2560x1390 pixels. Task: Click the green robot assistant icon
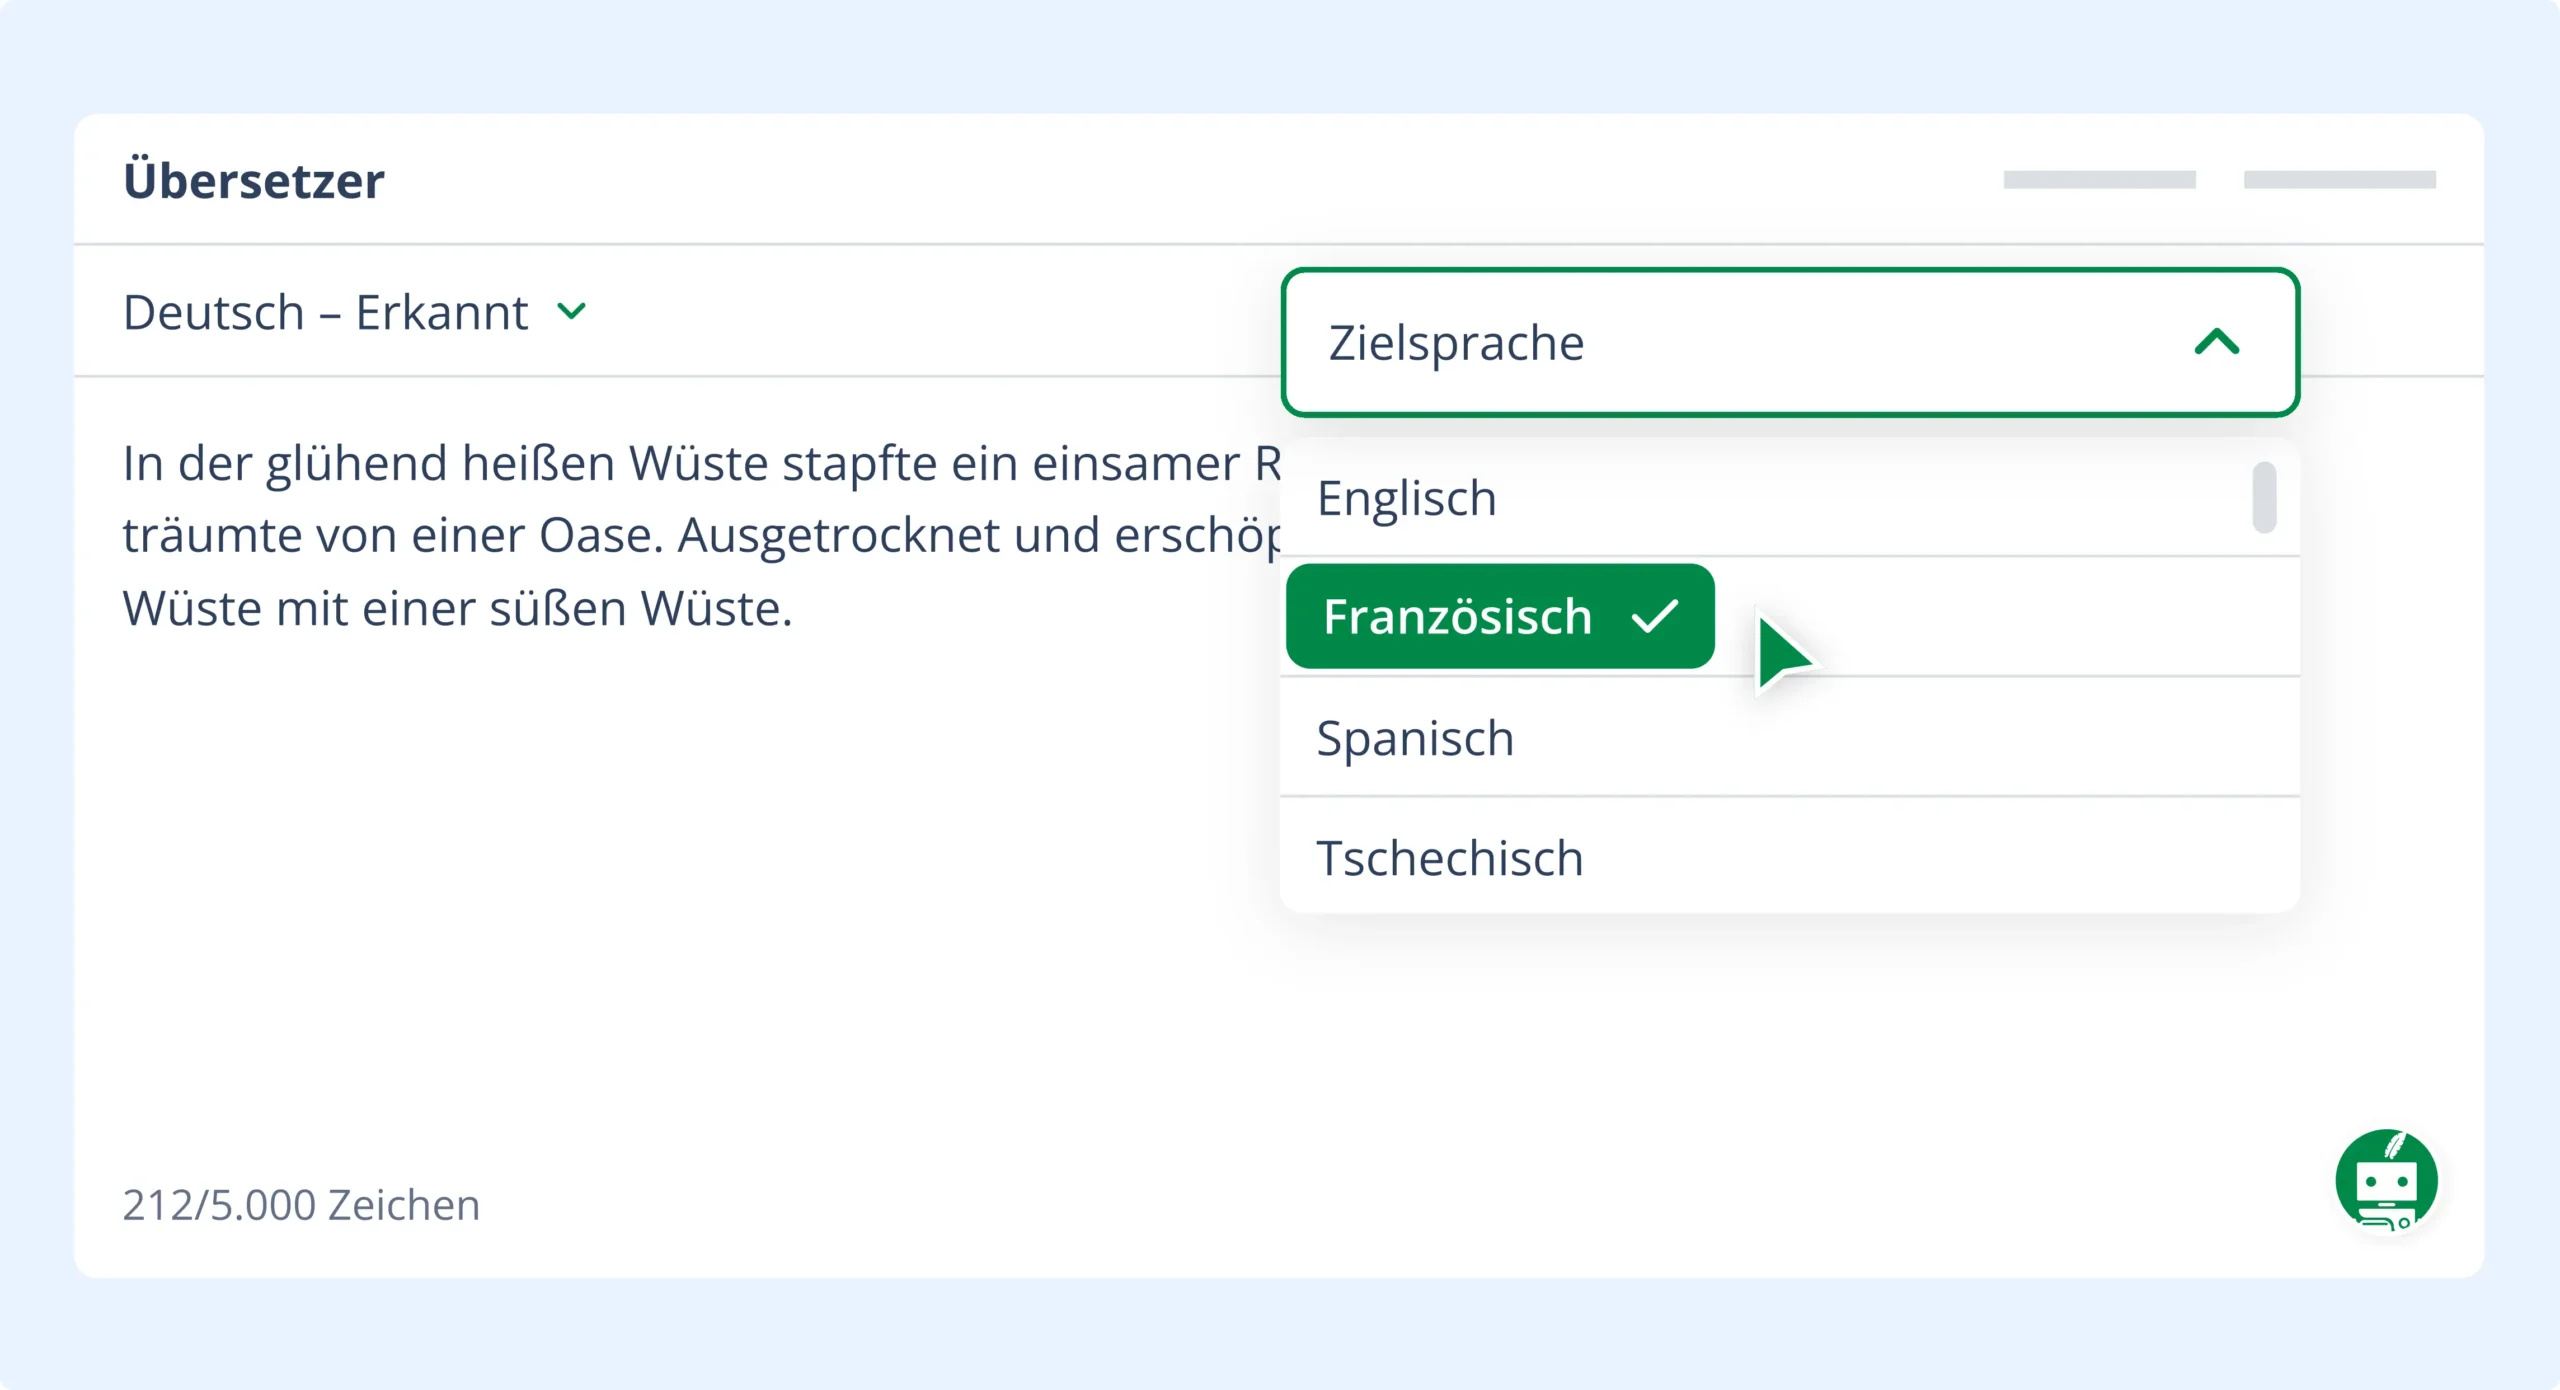[x=2386, y=1180]
